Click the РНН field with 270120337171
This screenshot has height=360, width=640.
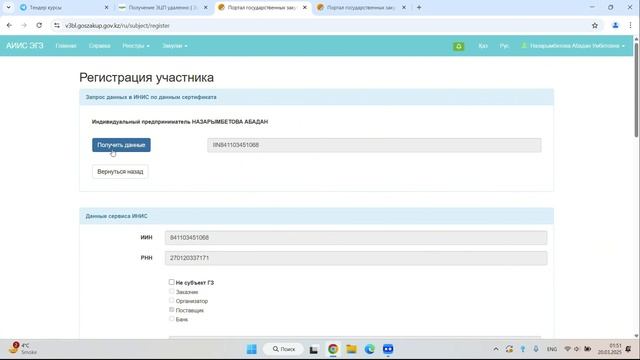(x=356, y=258)
